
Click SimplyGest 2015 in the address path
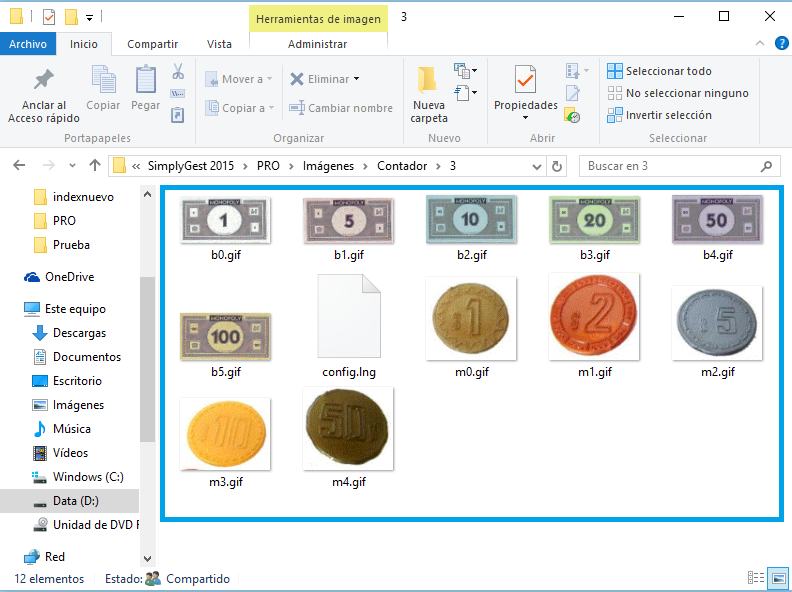[x=191, y=166]
